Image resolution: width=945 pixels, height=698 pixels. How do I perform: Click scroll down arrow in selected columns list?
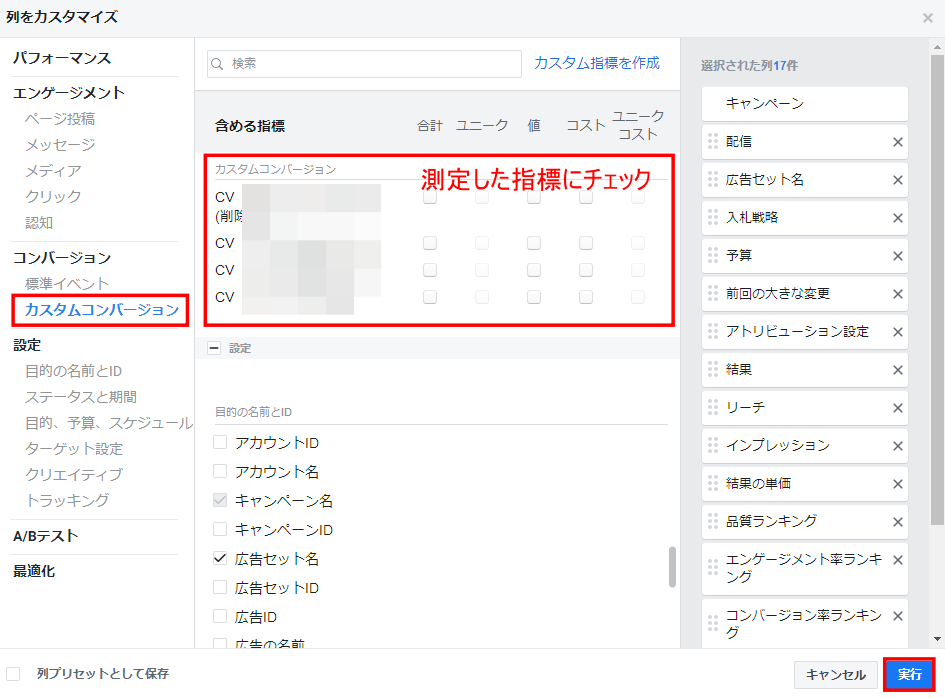tap(937, 639)
